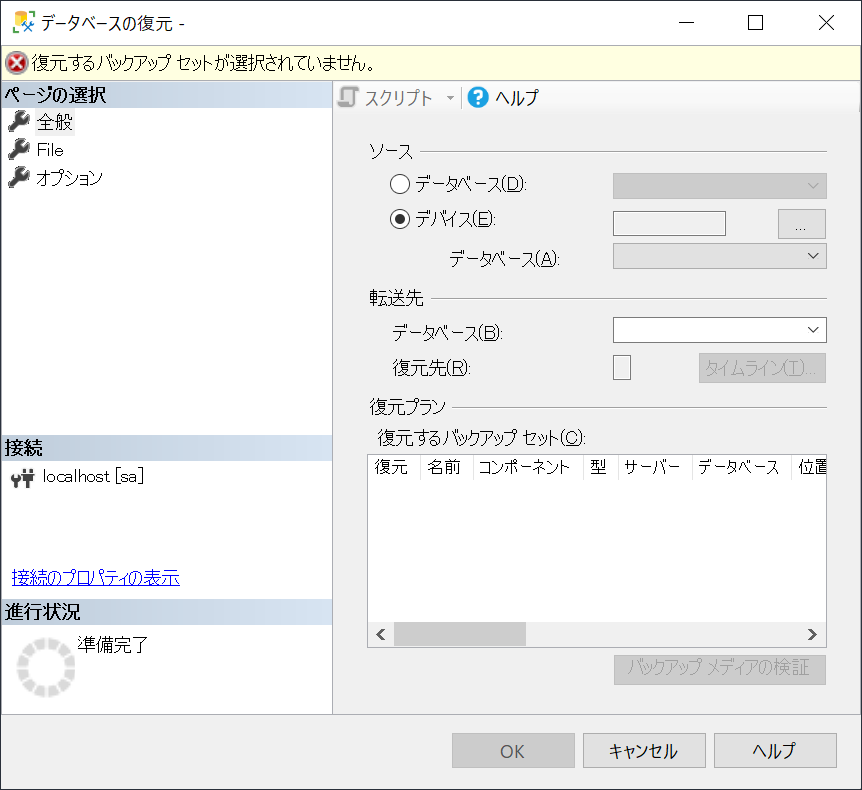Close the データベースの復元 dialog
Screen dimensions: 862x790
(x=826, y=23)
